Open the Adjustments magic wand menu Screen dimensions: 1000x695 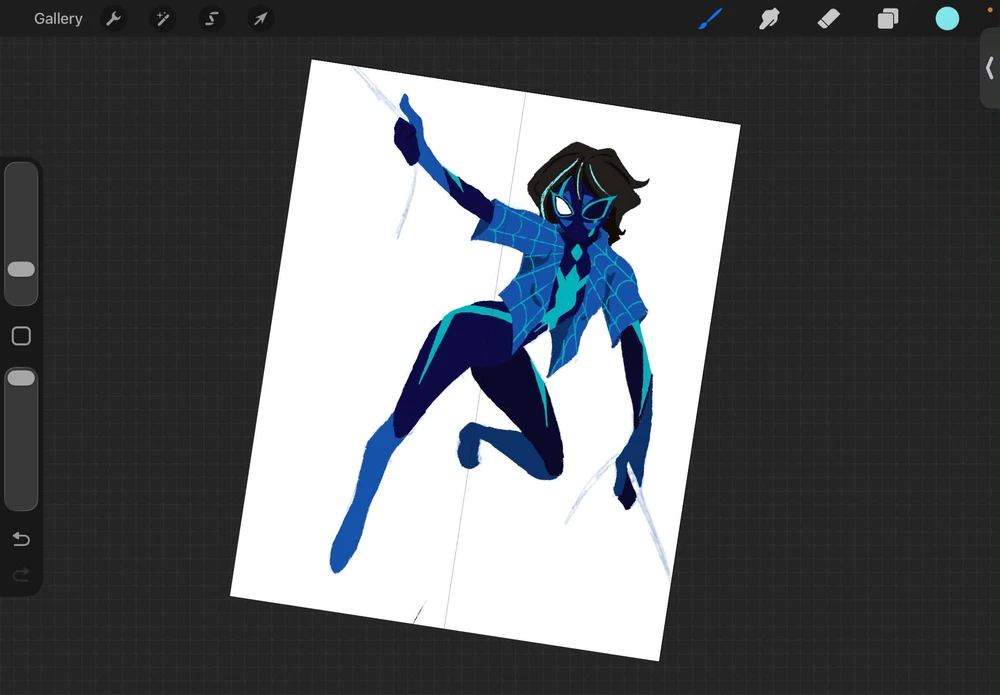click(x=163, y=19)
